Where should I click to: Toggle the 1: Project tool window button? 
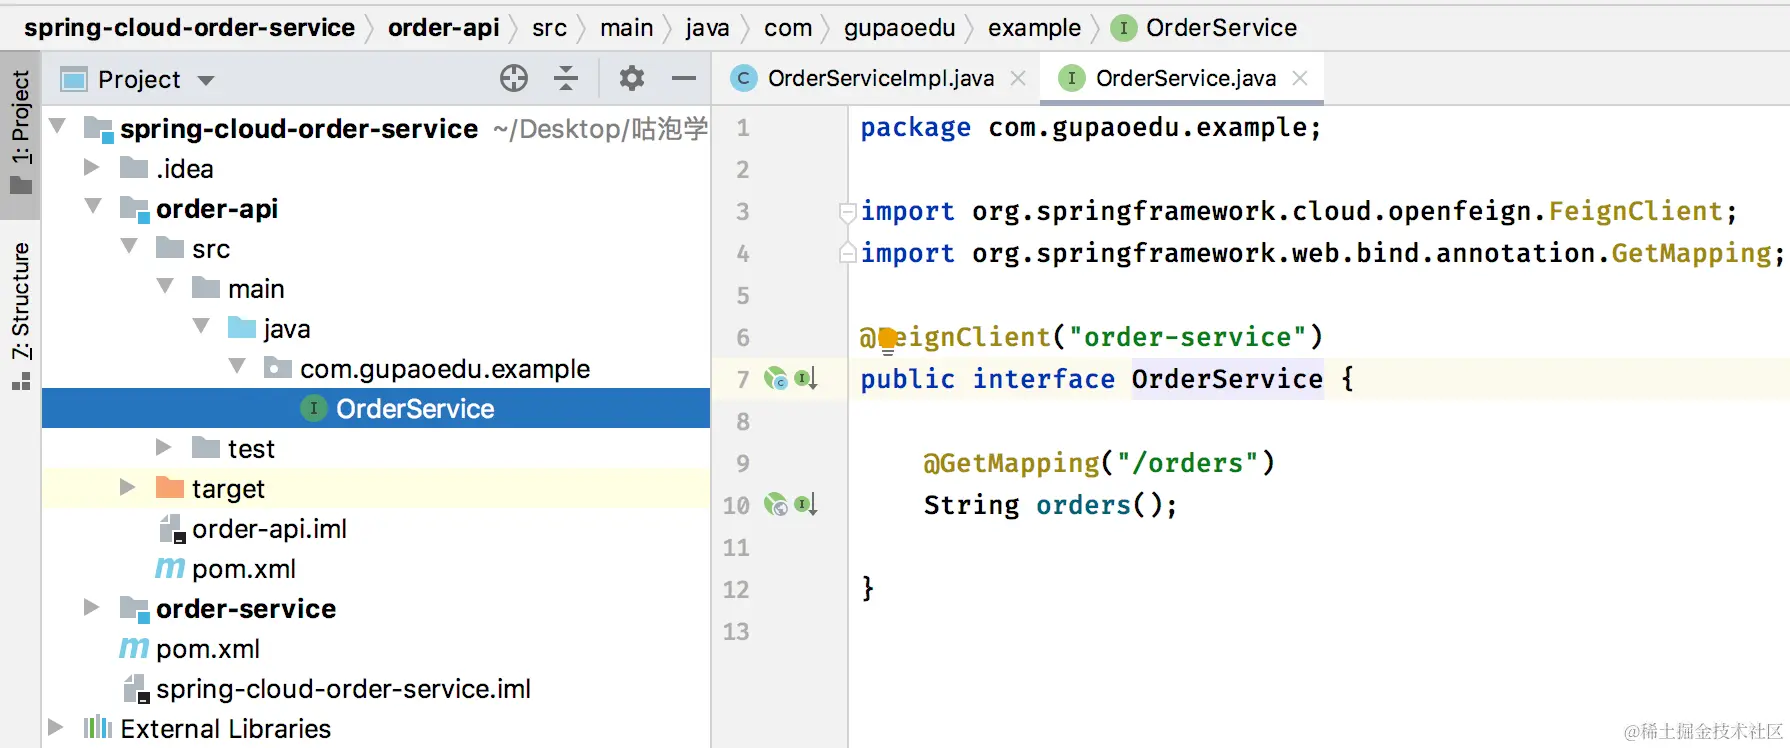[x=20, y=130]
